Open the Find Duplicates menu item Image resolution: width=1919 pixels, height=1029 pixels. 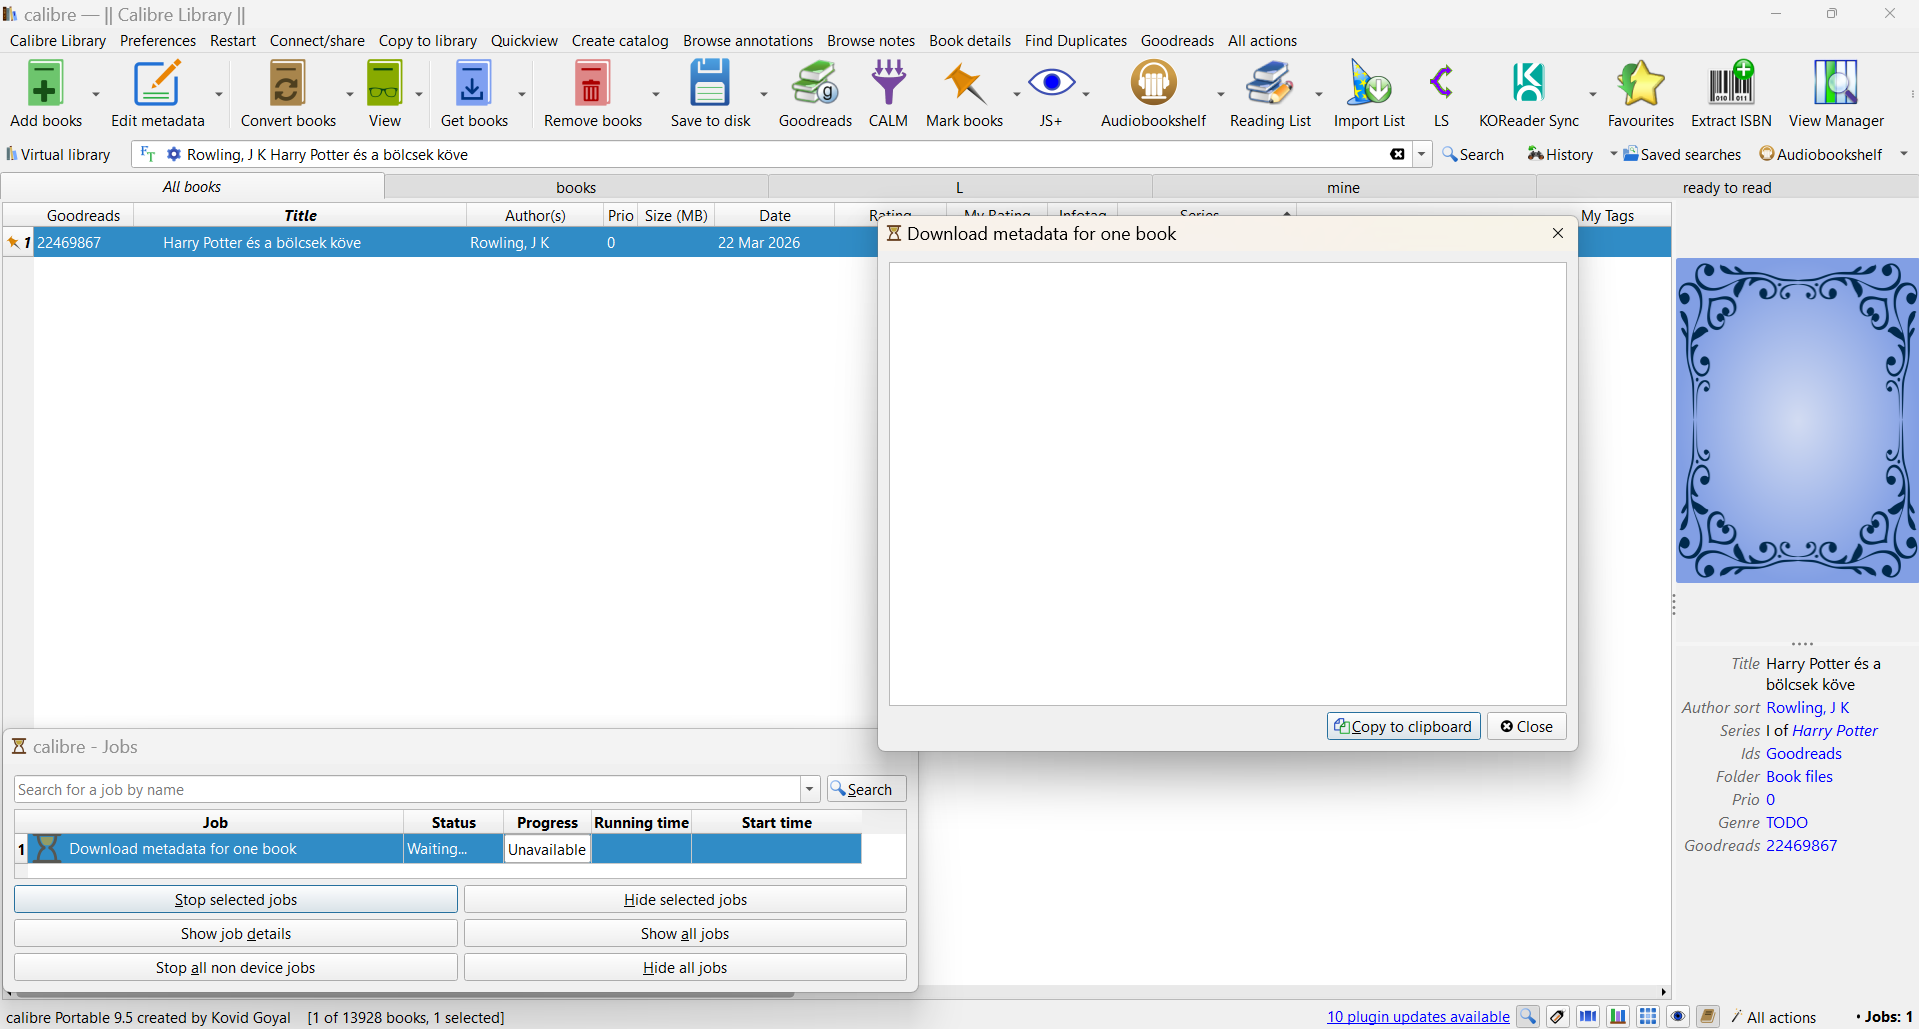pyautogui.click(x=1076, y=41)
